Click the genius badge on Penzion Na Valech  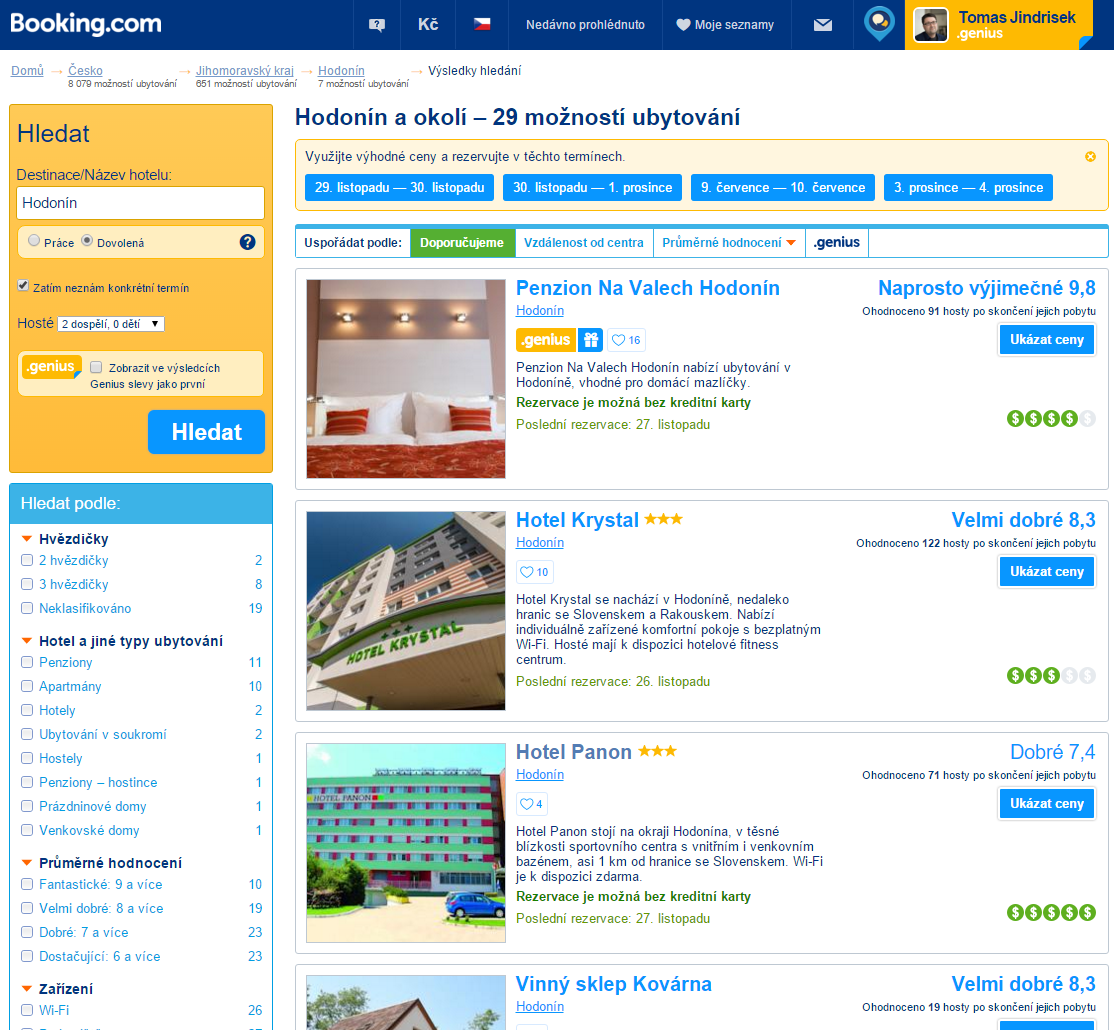(545, 340)
